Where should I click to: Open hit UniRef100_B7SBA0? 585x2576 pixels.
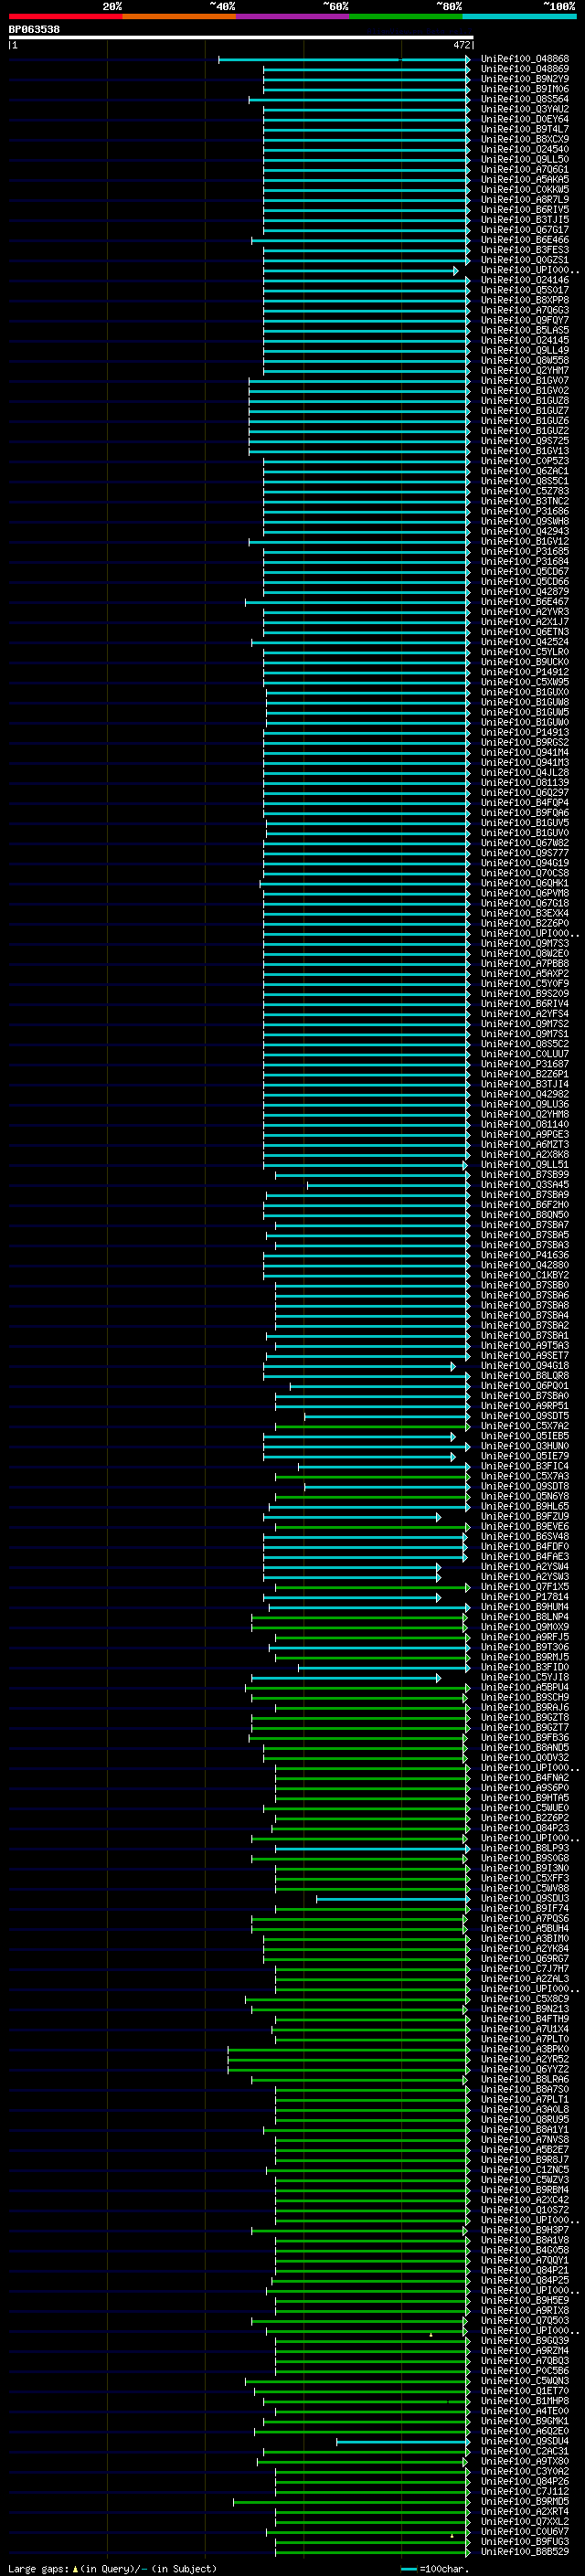(x=524, y=1395)
